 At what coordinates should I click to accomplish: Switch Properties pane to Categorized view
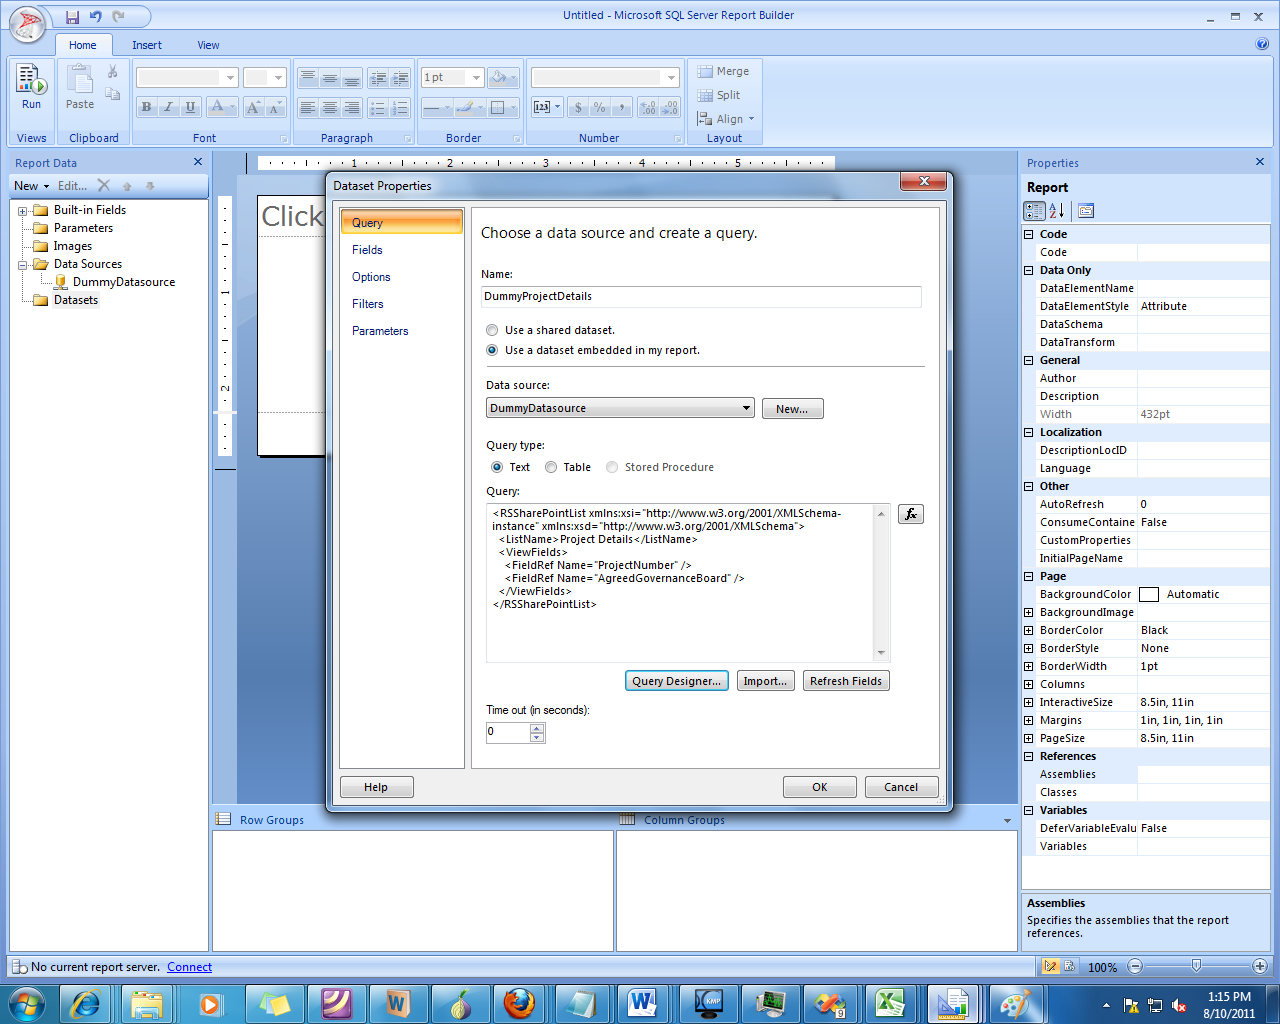pyautogui.click(x=1034, y=211)
